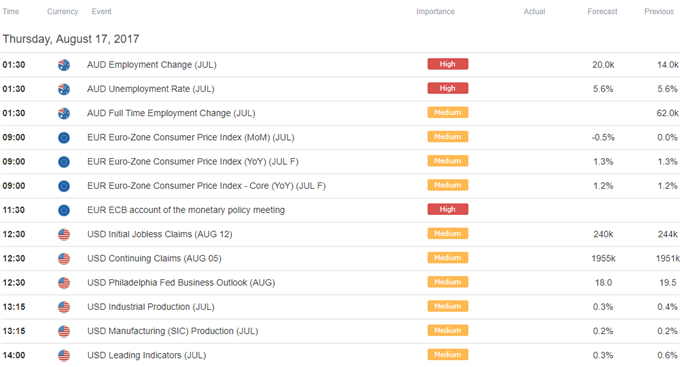The height and width of the screenshot is (367, 680).
Task: Click US flag icon for Industrial Production
Action: coord(64,307)
